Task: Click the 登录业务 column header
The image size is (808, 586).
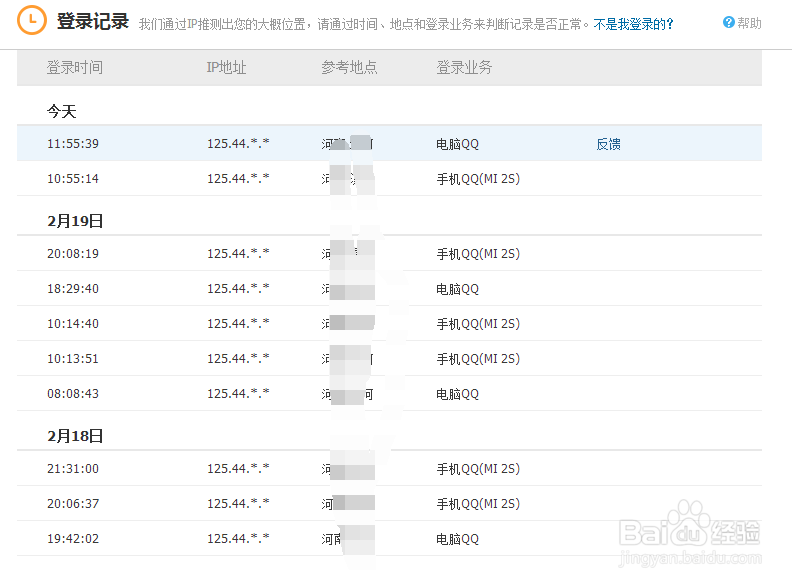Action: tap(464, 68)
